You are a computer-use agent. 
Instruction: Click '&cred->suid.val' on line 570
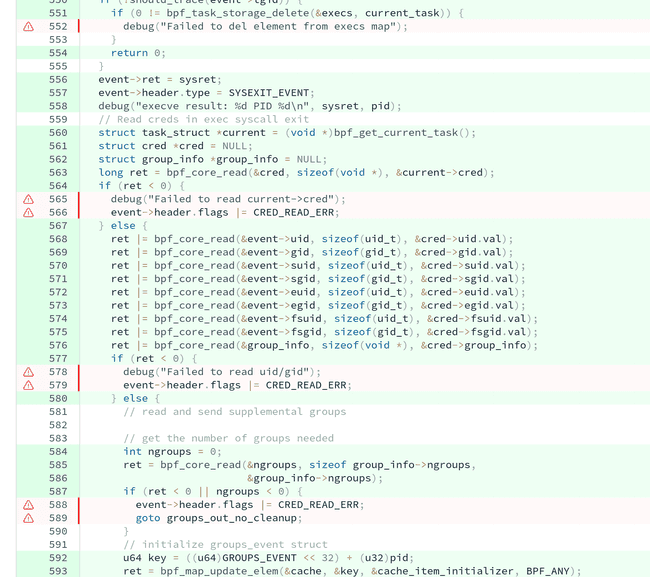(x=467, y=266)
